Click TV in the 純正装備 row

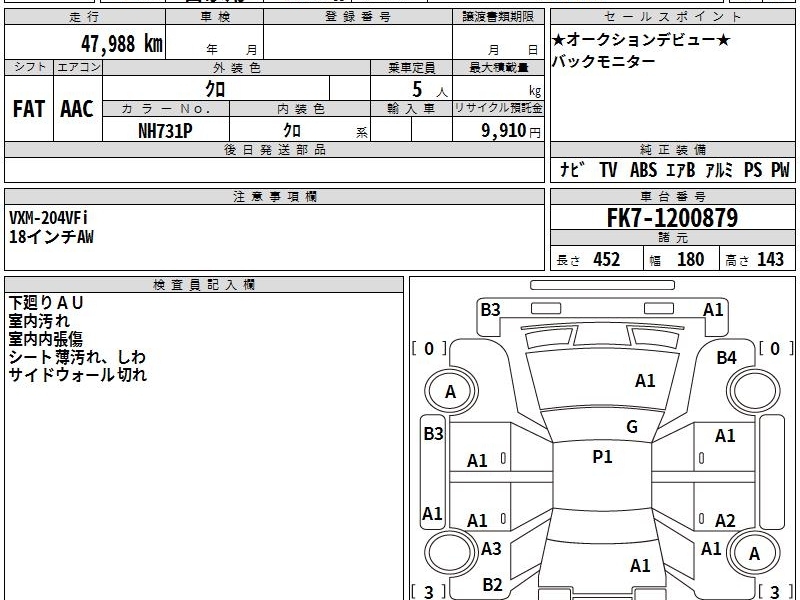click(608, 169)
